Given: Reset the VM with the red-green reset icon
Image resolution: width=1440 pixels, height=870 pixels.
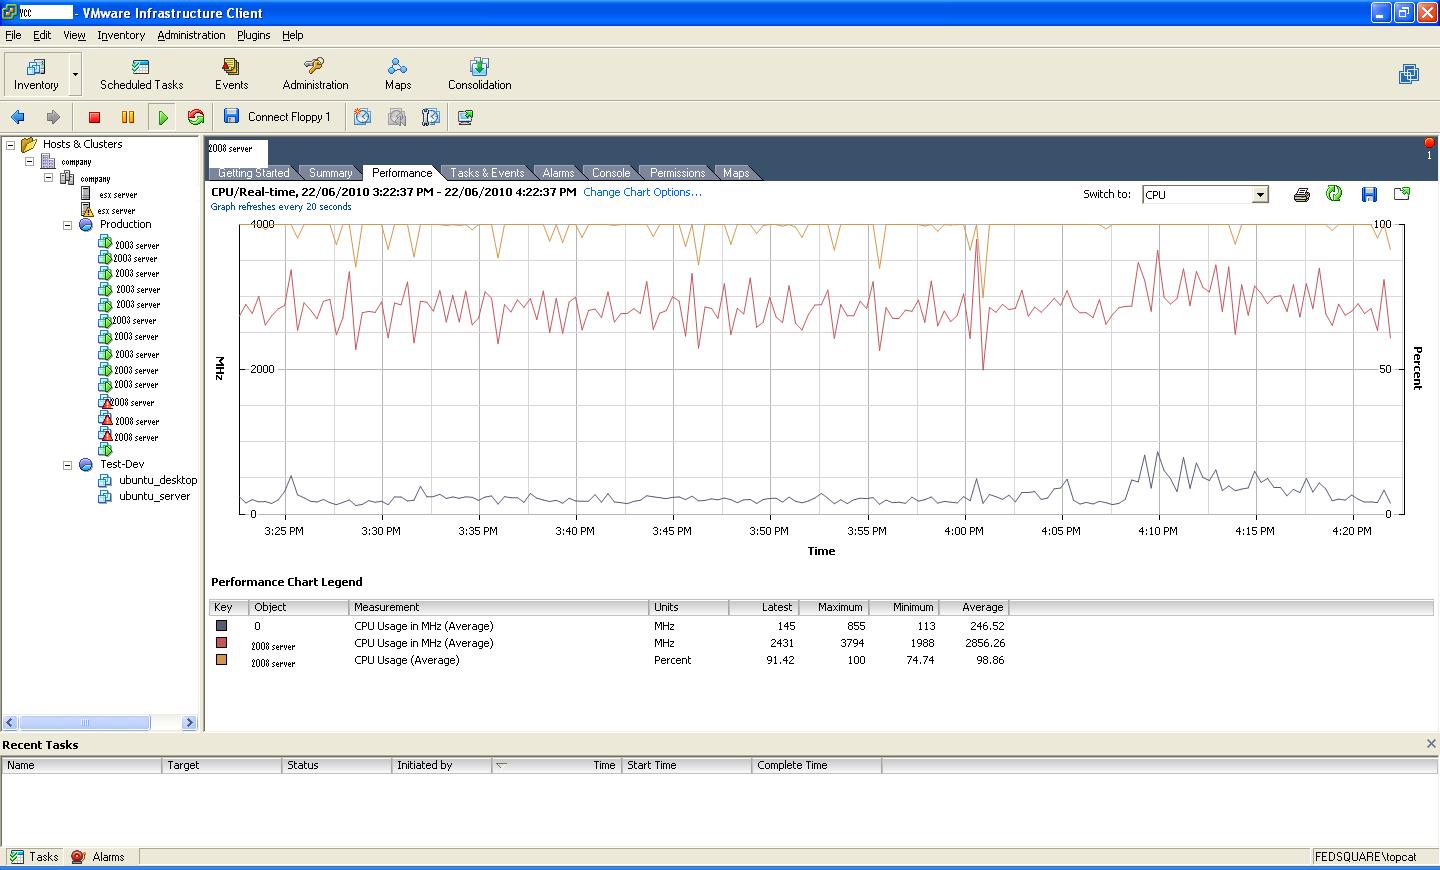Looking at the screenshot, I should [196, 117].
